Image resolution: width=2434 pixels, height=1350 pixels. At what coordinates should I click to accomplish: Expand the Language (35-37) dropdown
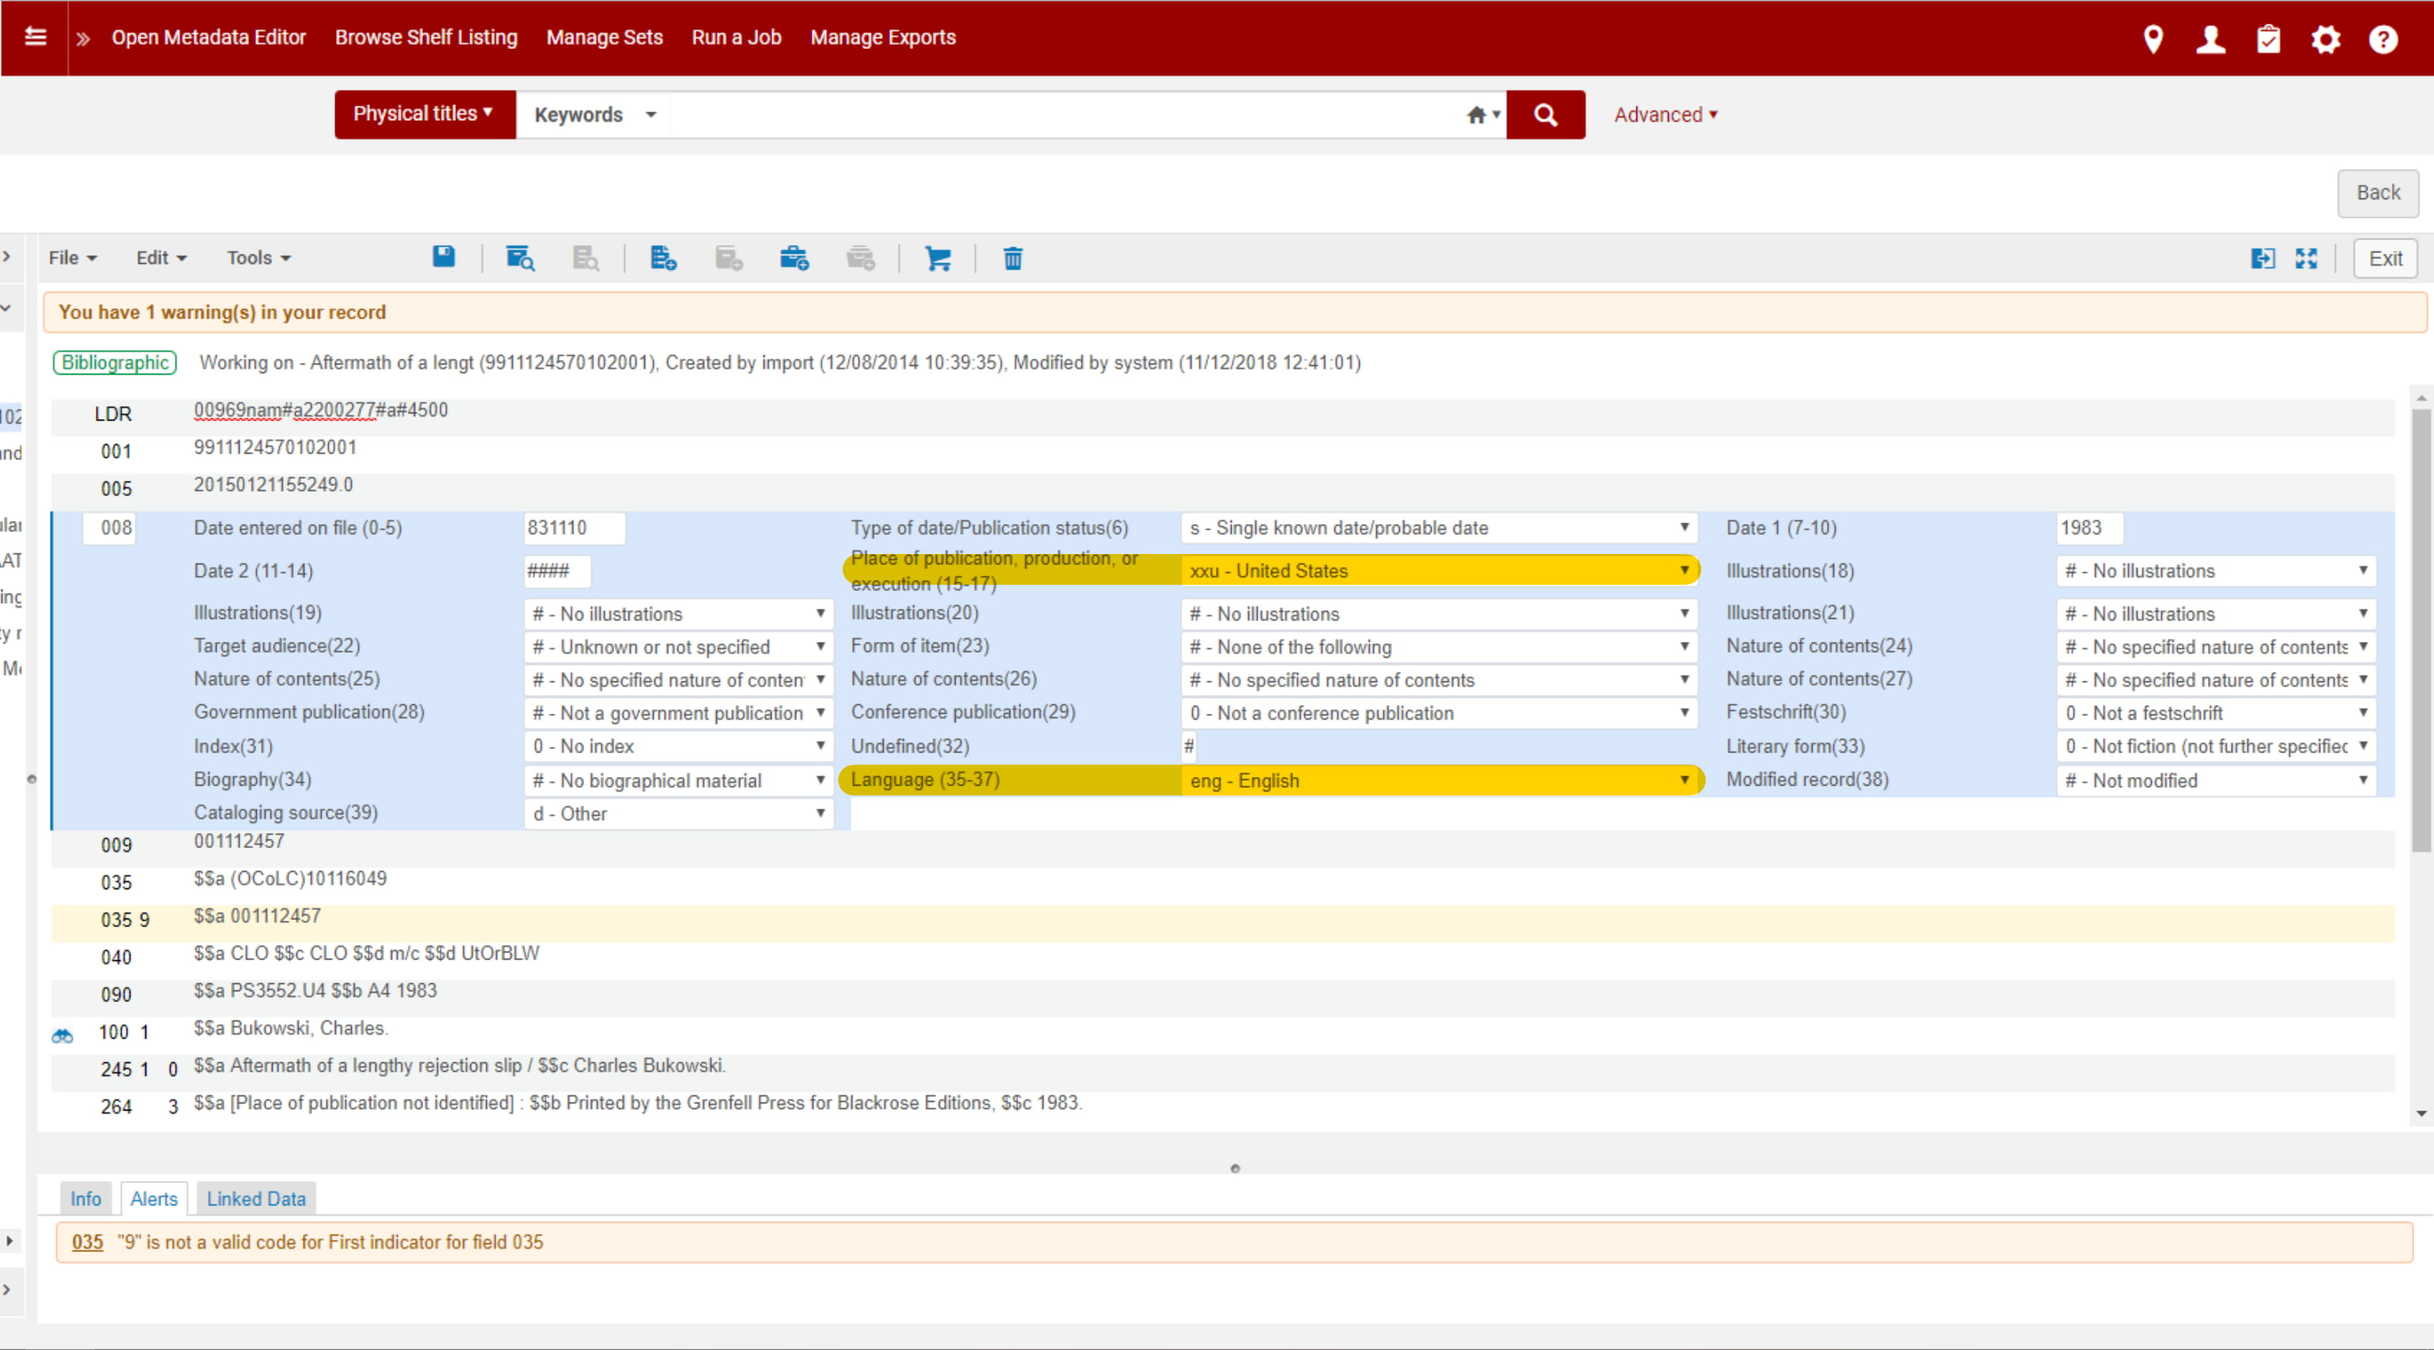click(1440, 781)
